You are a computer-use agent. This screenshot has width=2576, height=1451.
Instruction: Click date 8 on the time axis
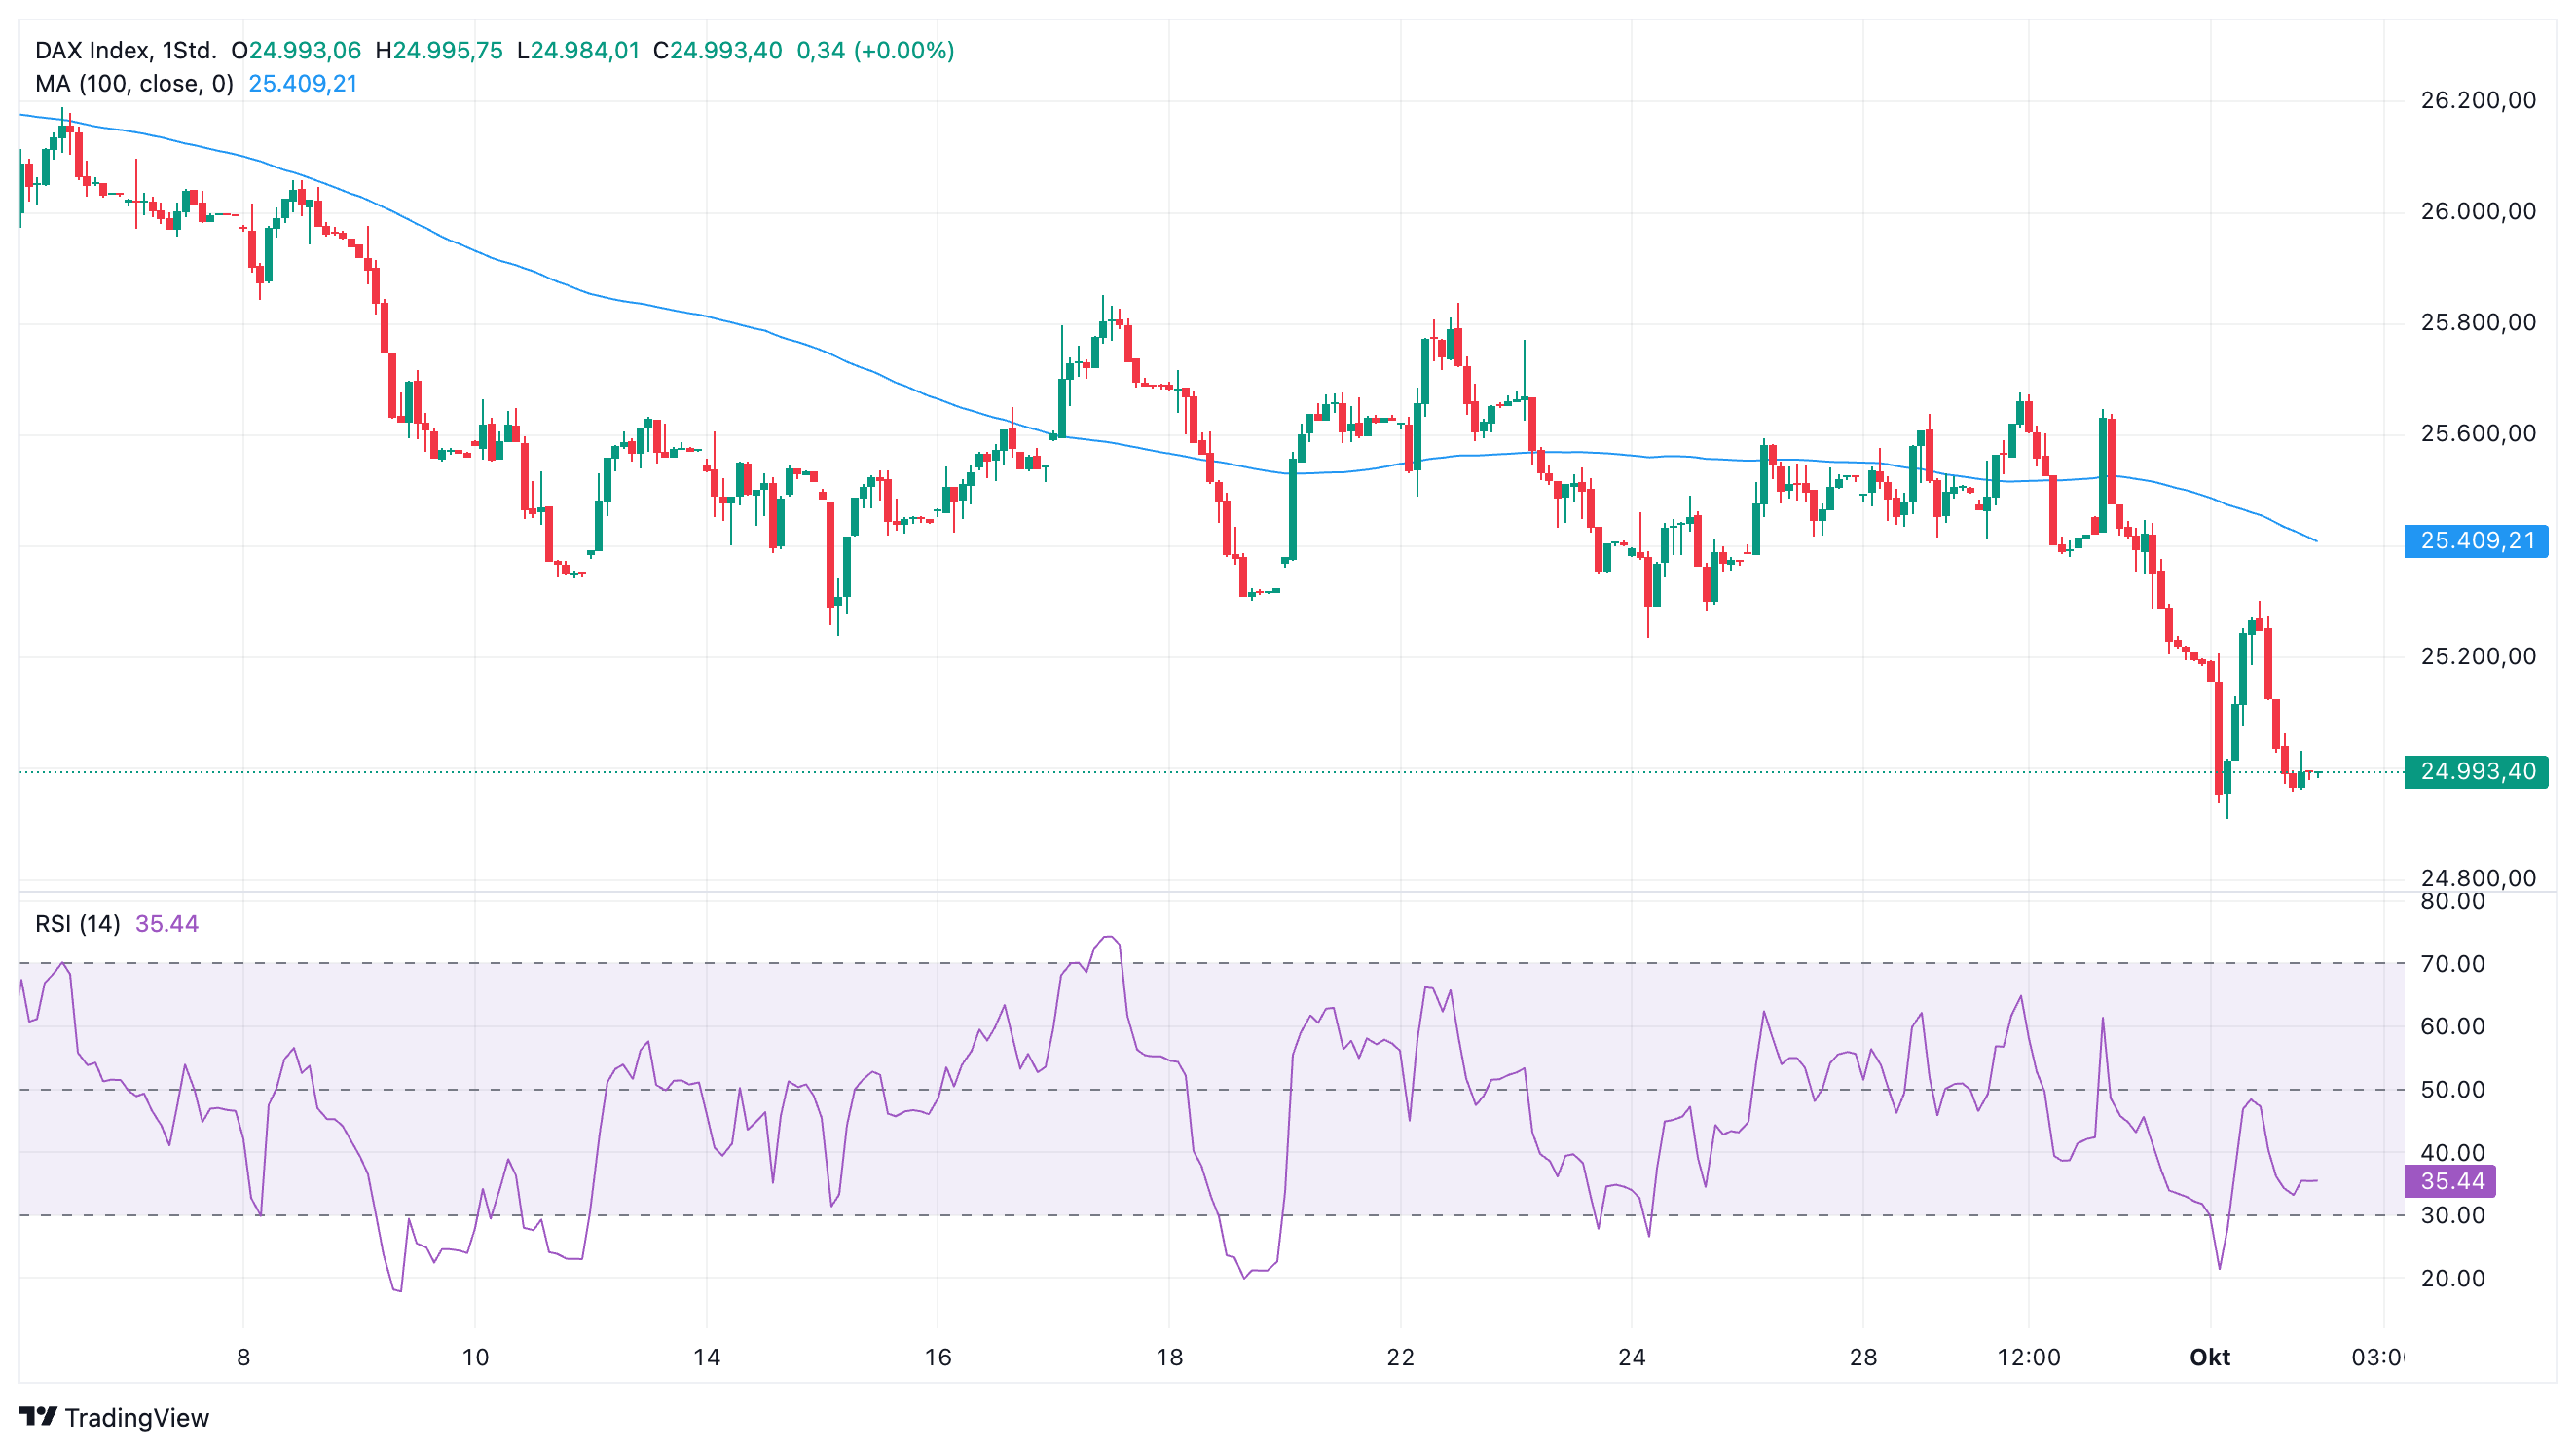pos(243,1357)
